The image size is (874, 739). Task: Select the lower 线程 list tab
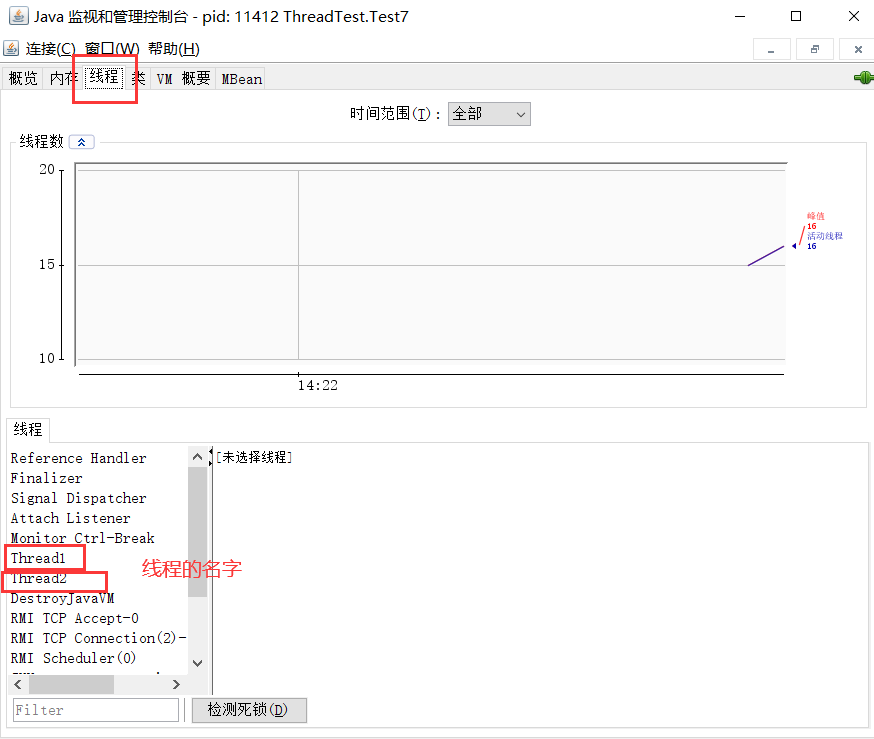[28, 430]
